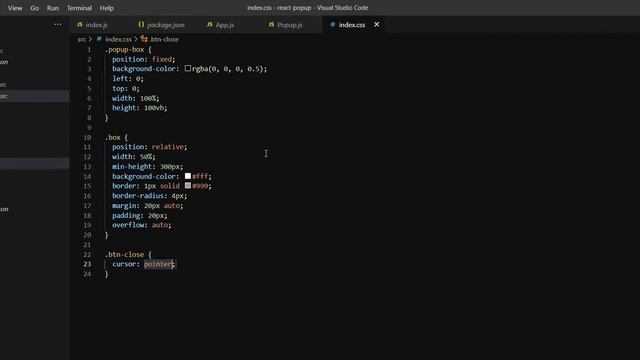Click the 'overflow: auto;' line
The image size is (640, 360).
coord(142,225)
